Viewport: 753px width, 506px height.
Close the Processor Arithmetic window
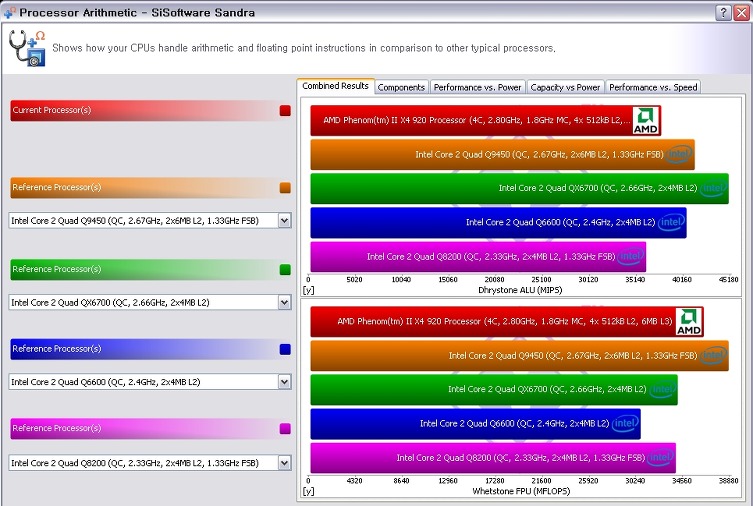pos(741,12)
